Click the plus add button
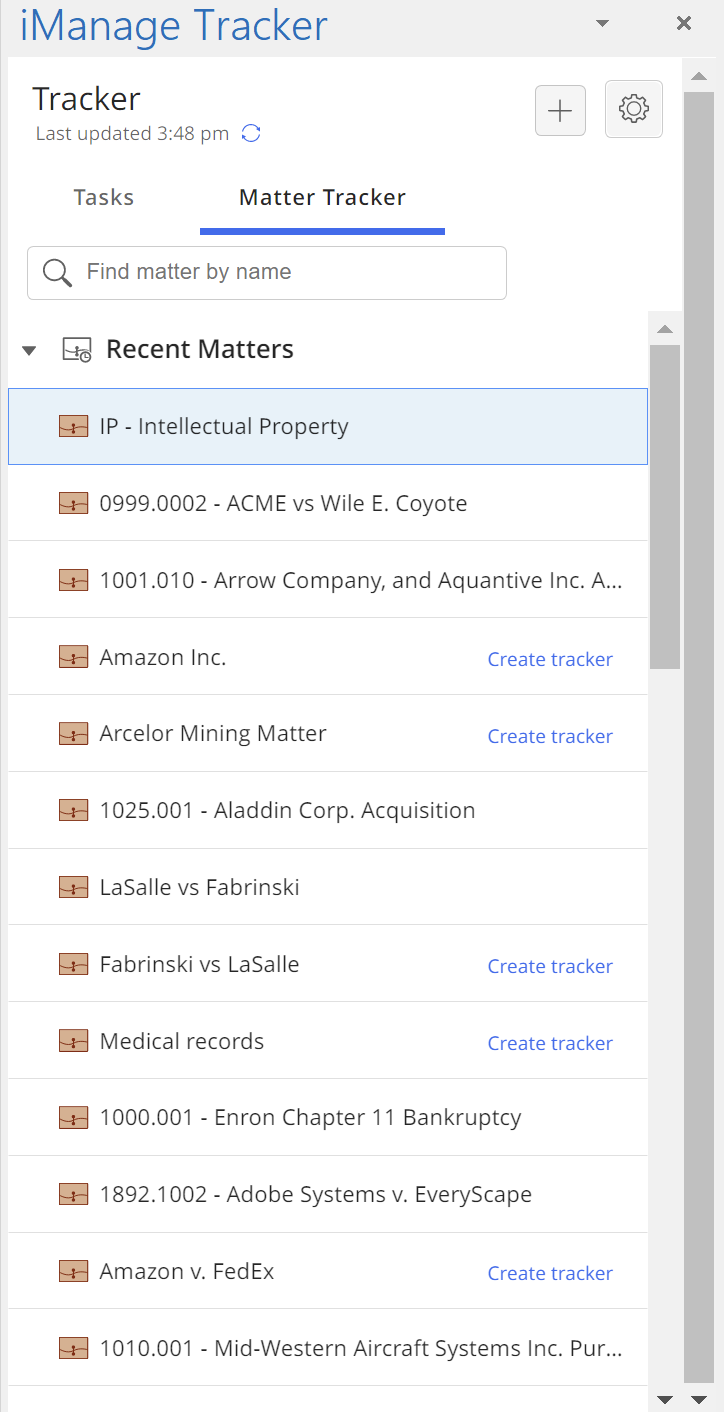Screen dimensions: 724x1412 (x=560, y=110)
